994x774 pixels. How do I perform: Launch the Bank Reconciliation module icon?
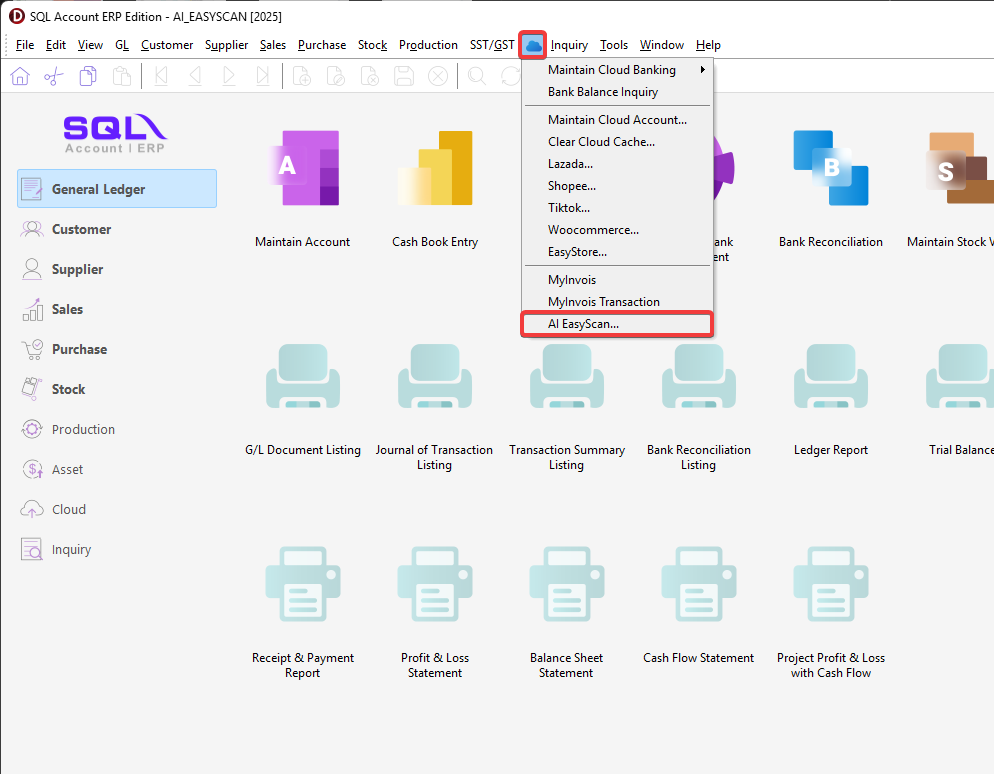tap(830, 170)
